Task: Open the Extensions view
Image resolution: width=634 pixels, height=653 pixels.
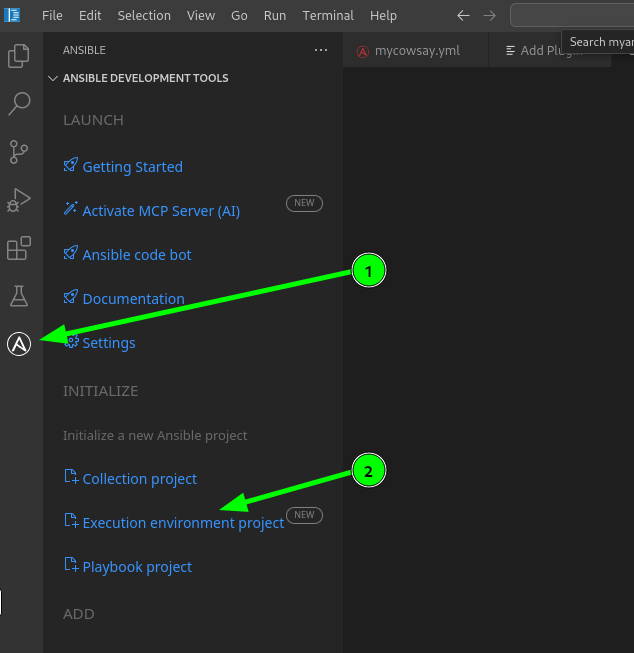Action: point(19,248)
